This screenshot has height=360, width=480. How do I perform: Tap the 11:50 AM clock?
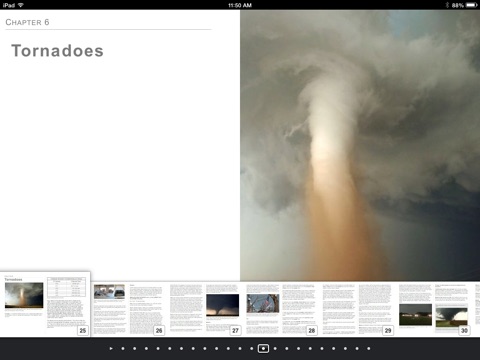click(x=240, y=5)
